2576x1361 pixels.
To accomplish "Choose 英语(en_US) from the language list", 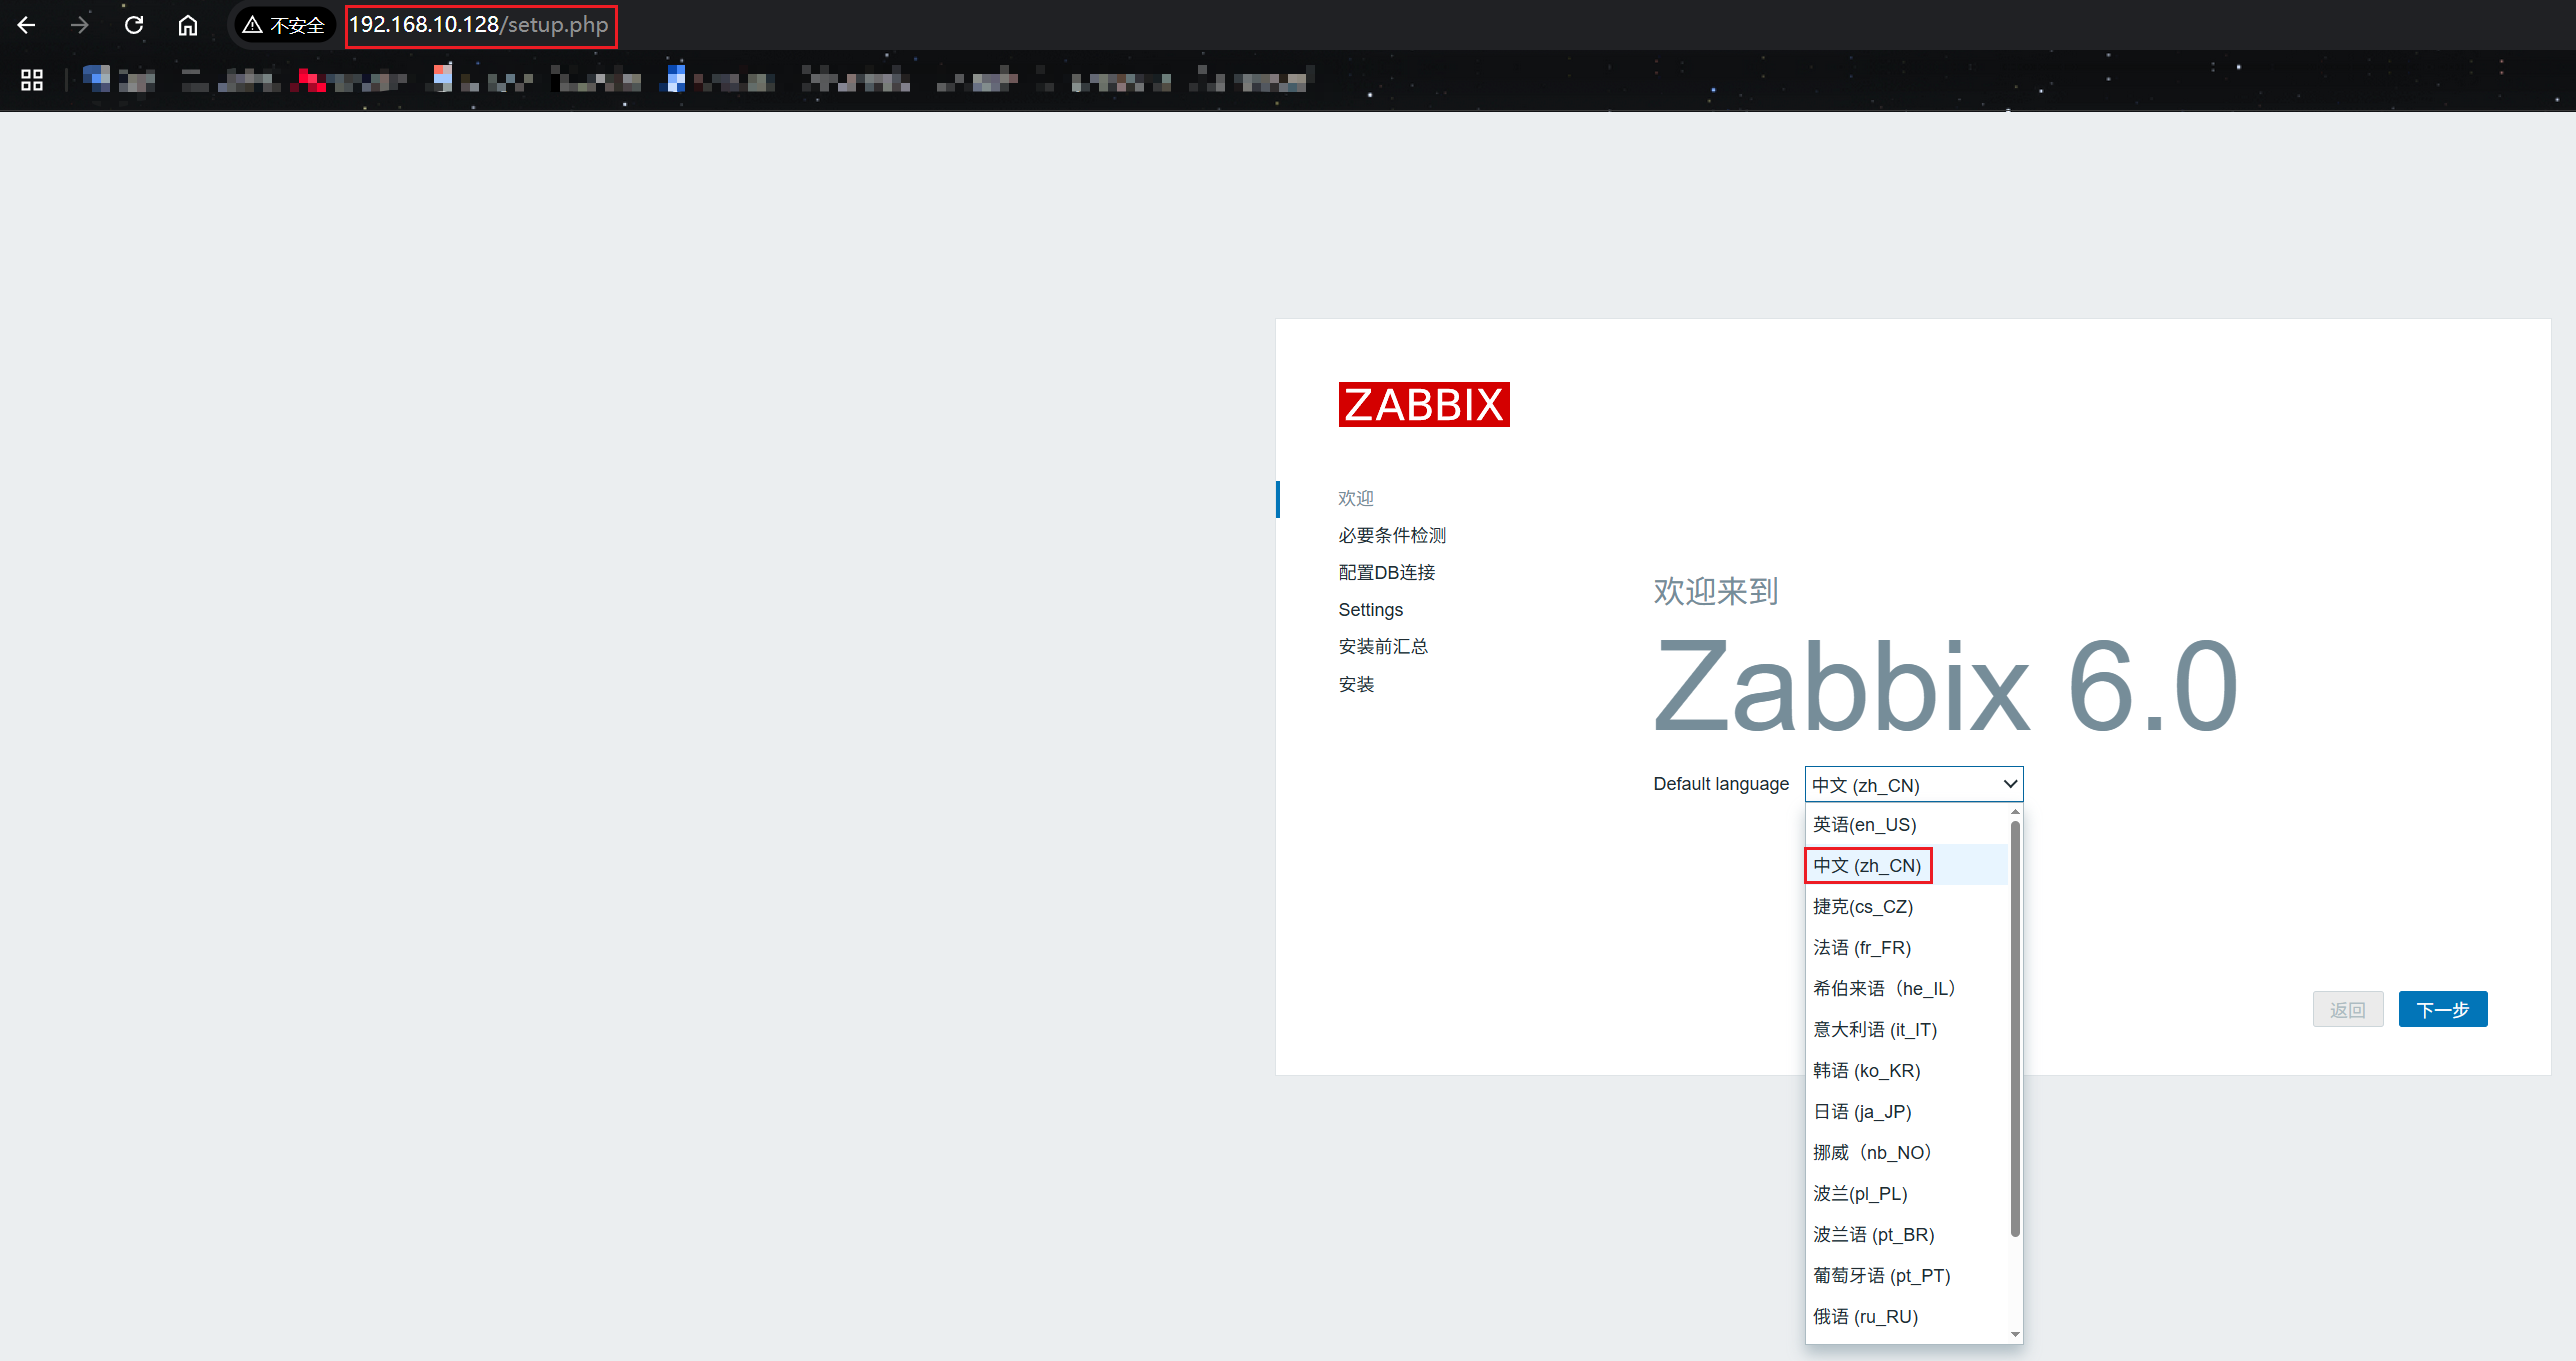I will coord(1906,825).
